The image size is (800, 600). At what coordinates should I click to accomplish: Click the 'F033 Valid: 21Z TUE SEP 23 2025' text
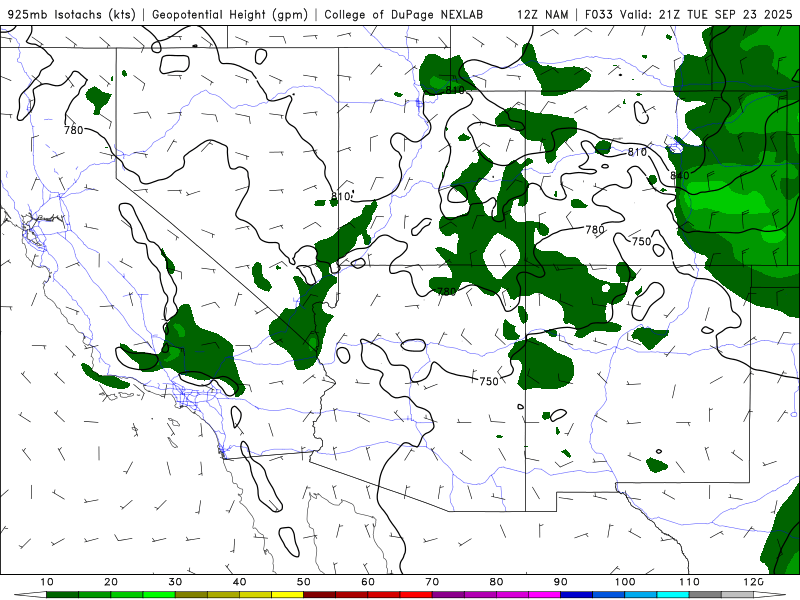click(x=688, y=14)
